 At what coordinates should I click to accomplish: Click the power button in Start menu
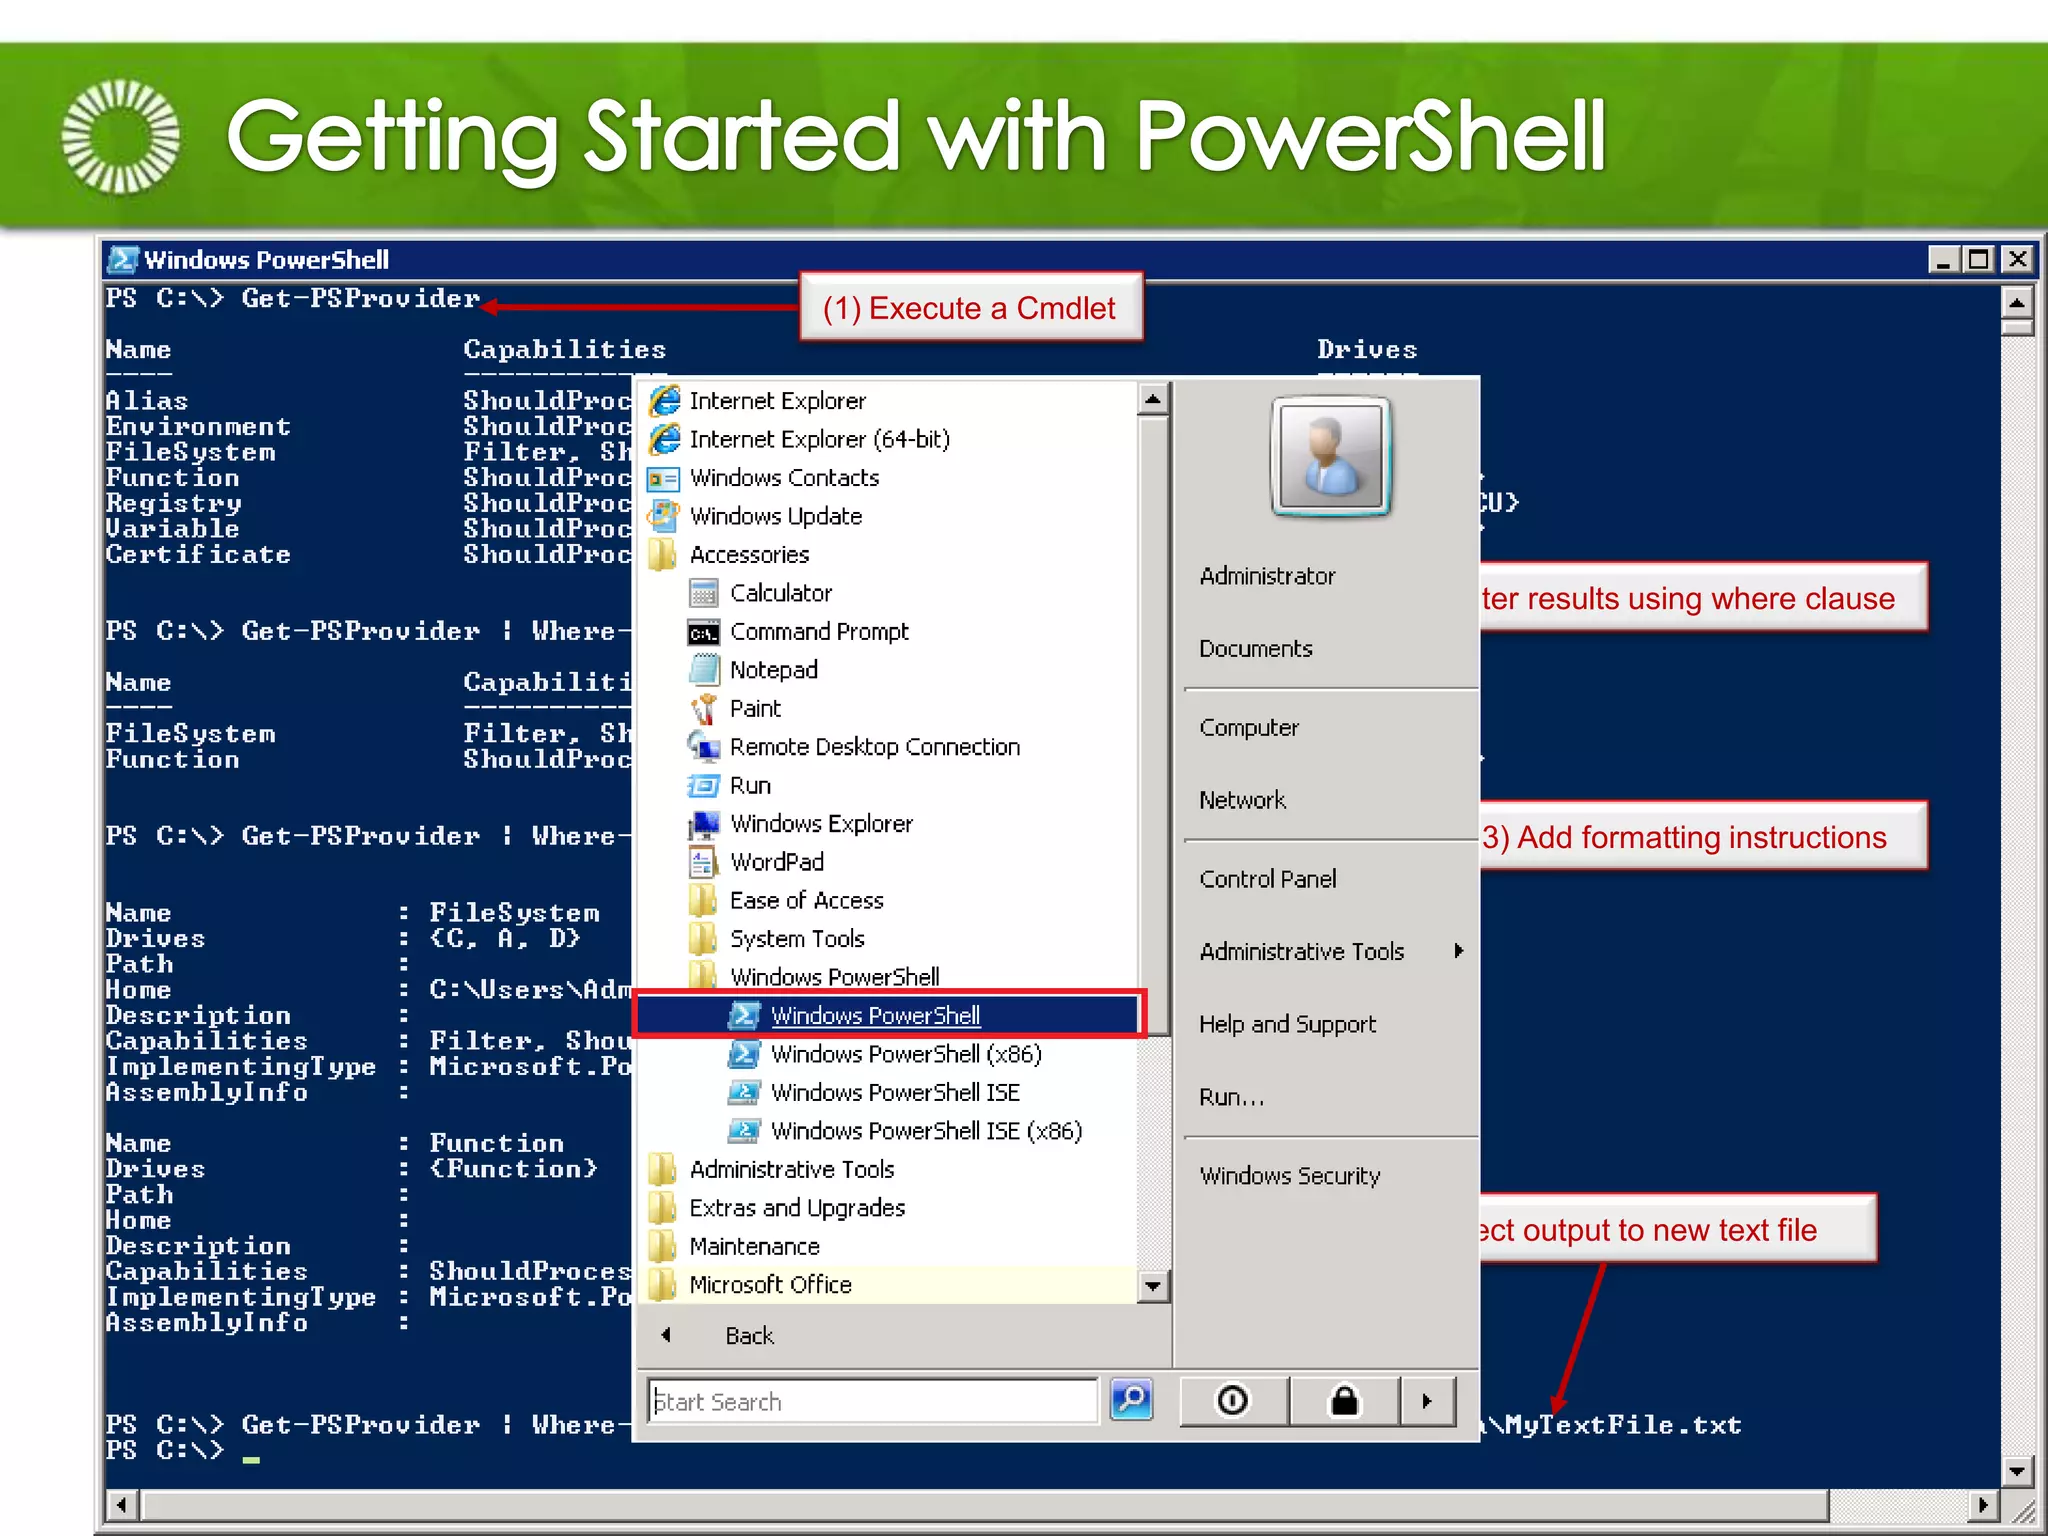[1234, 1401]
